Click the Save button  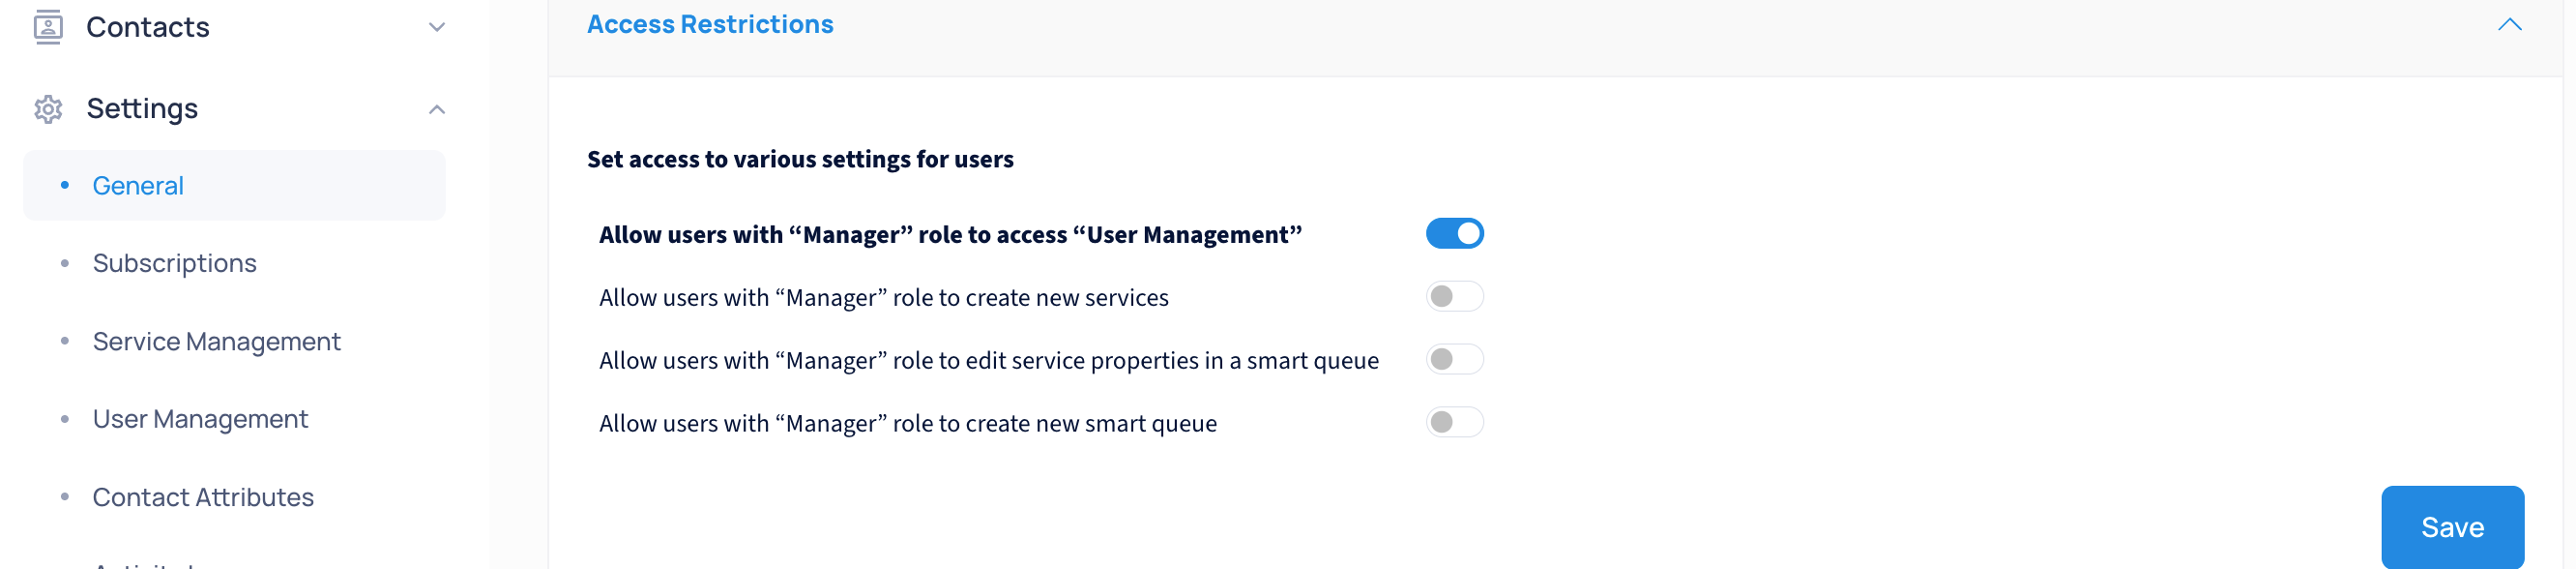pos(2452,527)
